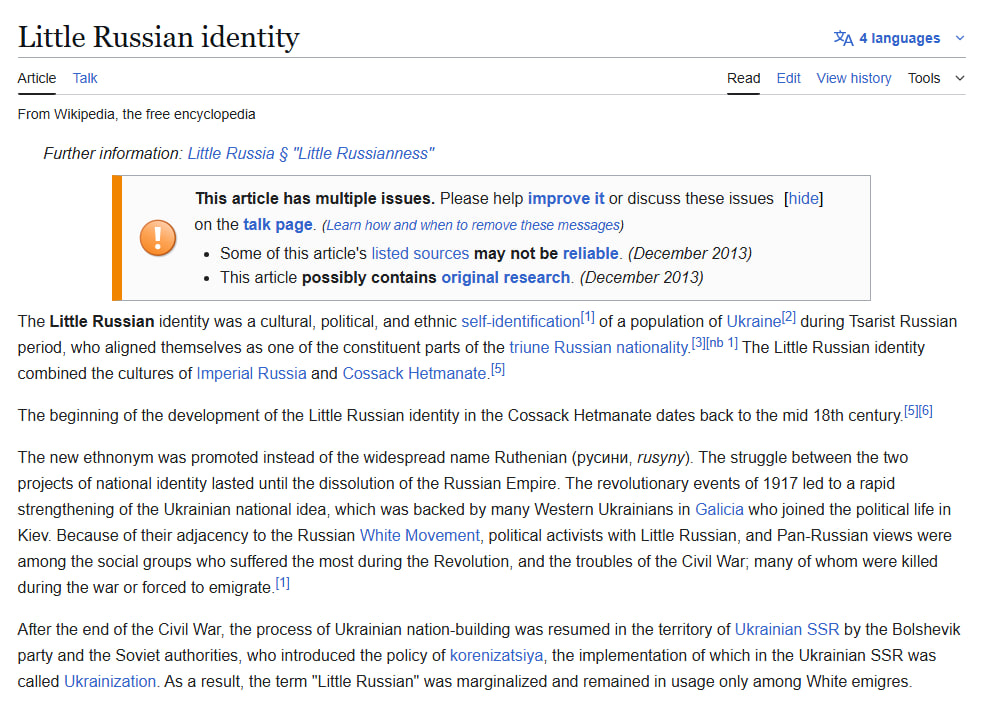Open the Ukrainian SSR link
This screenshot has height=701, width=987.
pos(787,630)
